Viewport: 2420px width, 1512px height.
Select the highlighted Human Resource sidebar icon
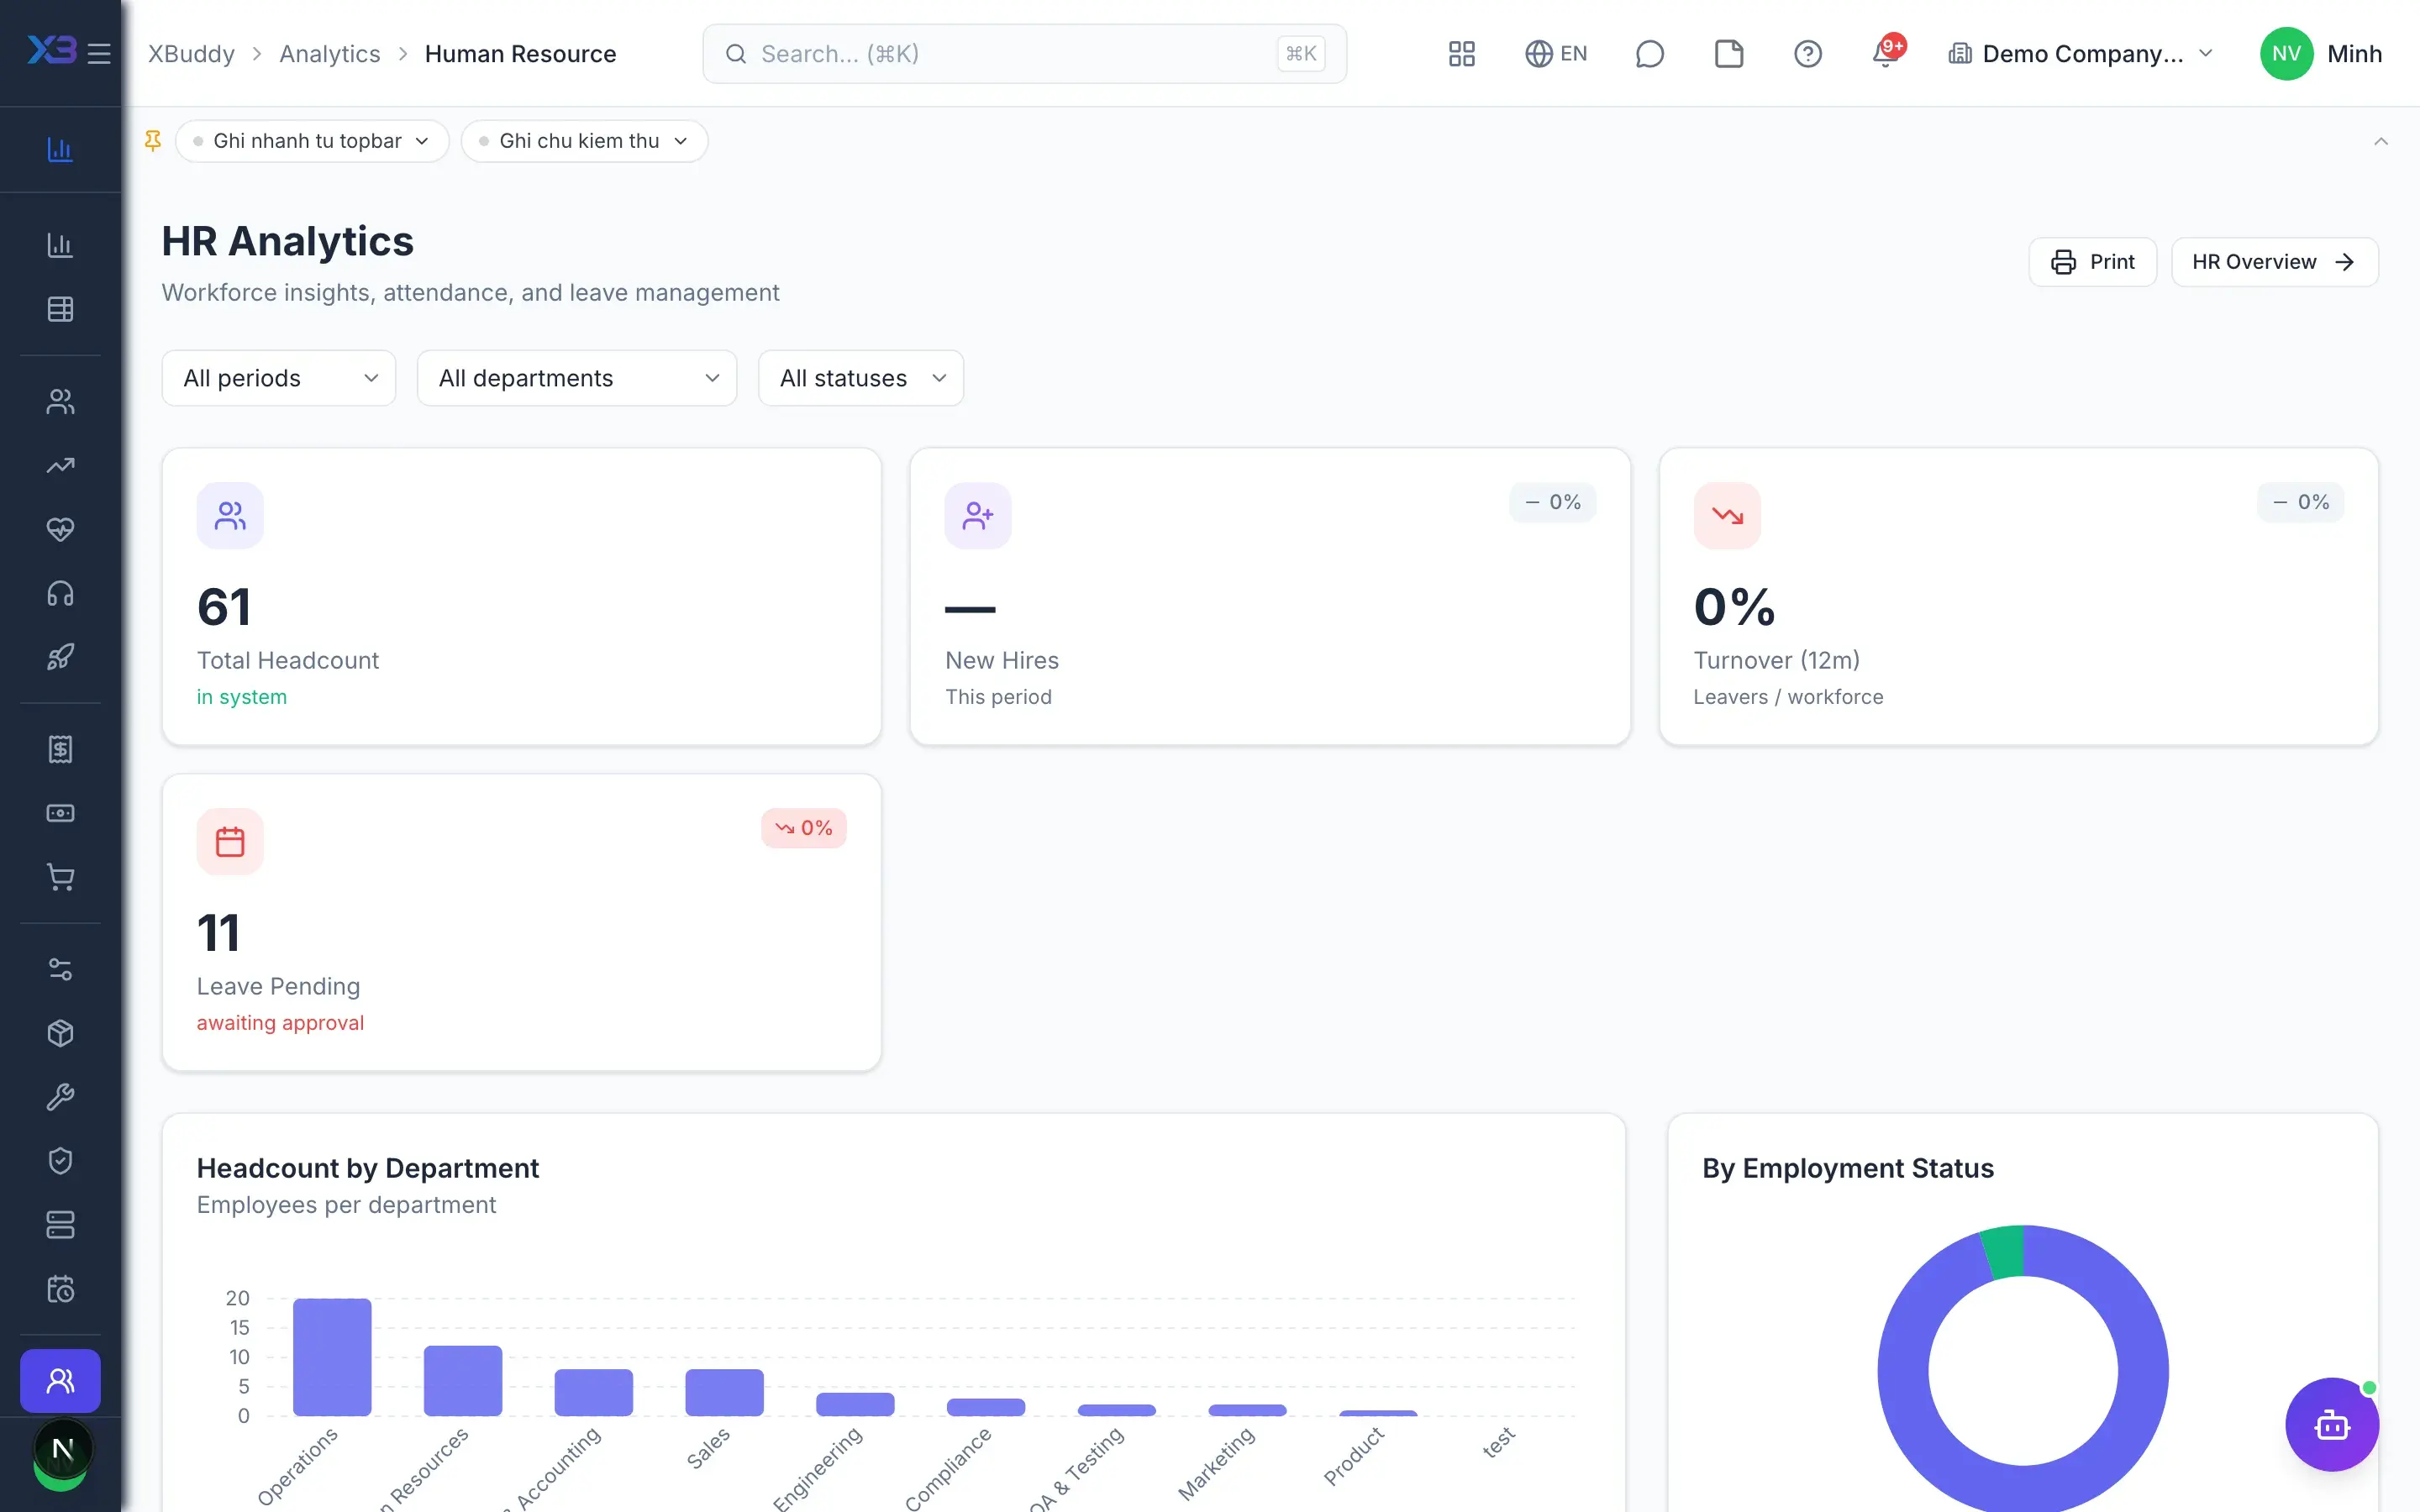60,1381
